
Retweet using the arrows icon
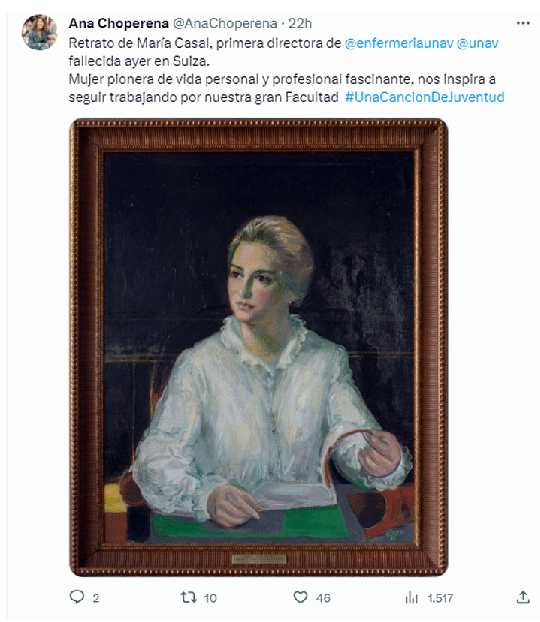pyautogui.click(x=188, y=597)
